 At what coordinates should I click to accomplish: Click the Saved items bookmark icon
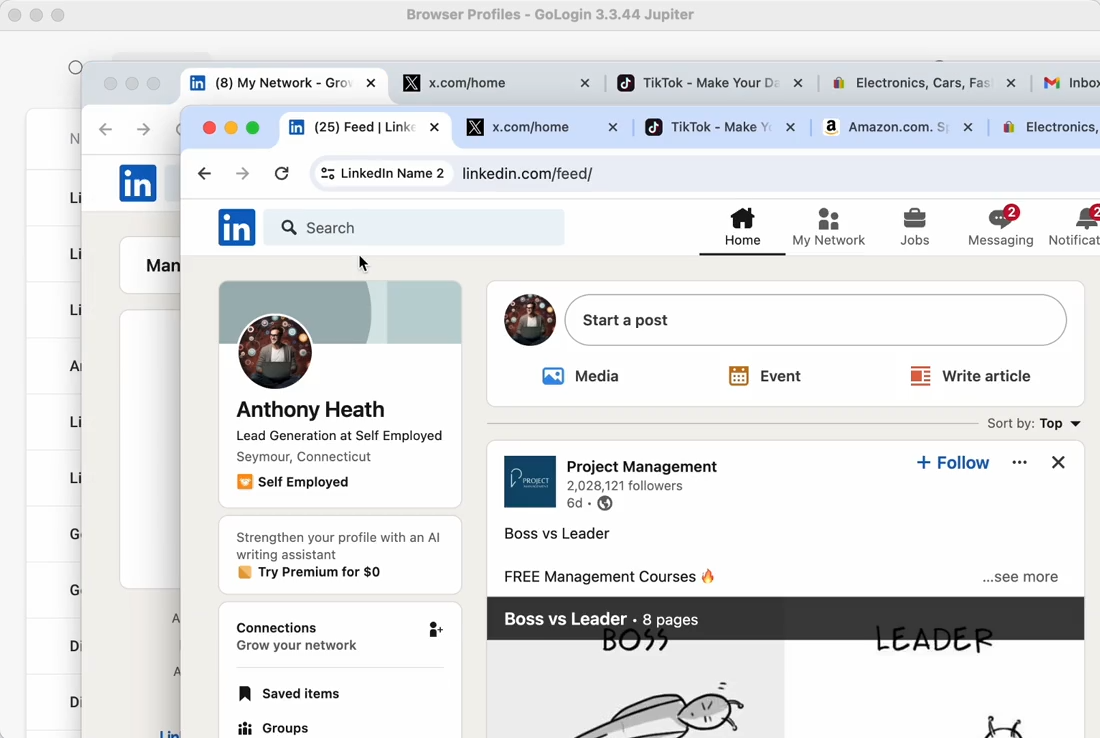(x=245, y=694)
